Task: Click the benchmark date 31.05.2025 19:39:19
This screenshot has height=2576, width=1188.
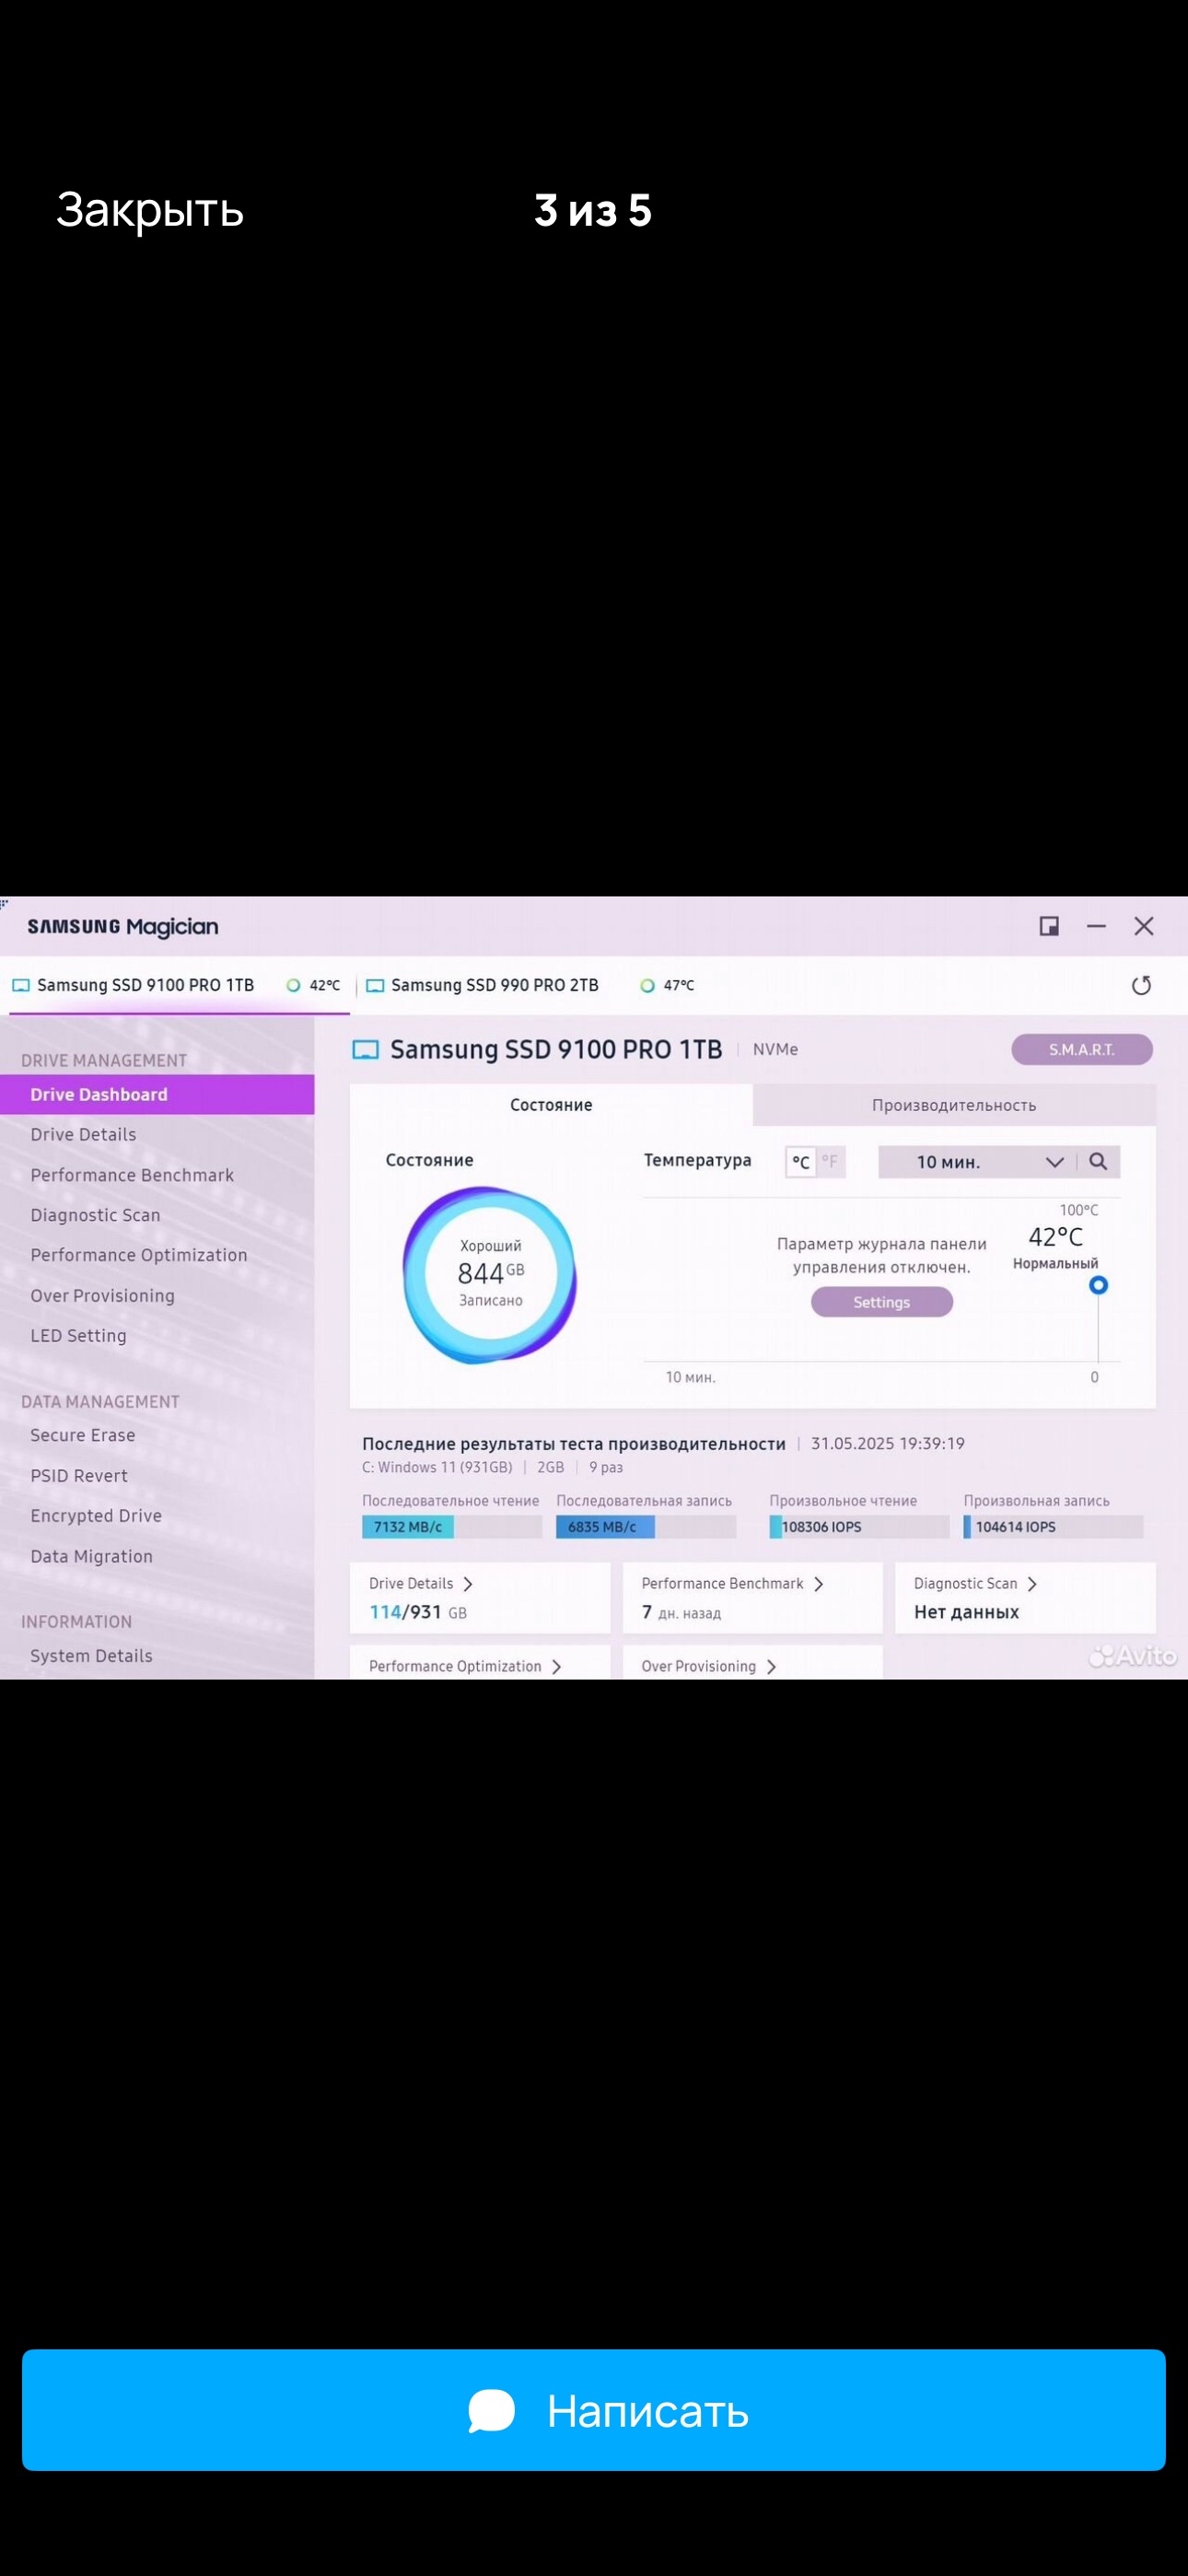Action: (888, 1443)
